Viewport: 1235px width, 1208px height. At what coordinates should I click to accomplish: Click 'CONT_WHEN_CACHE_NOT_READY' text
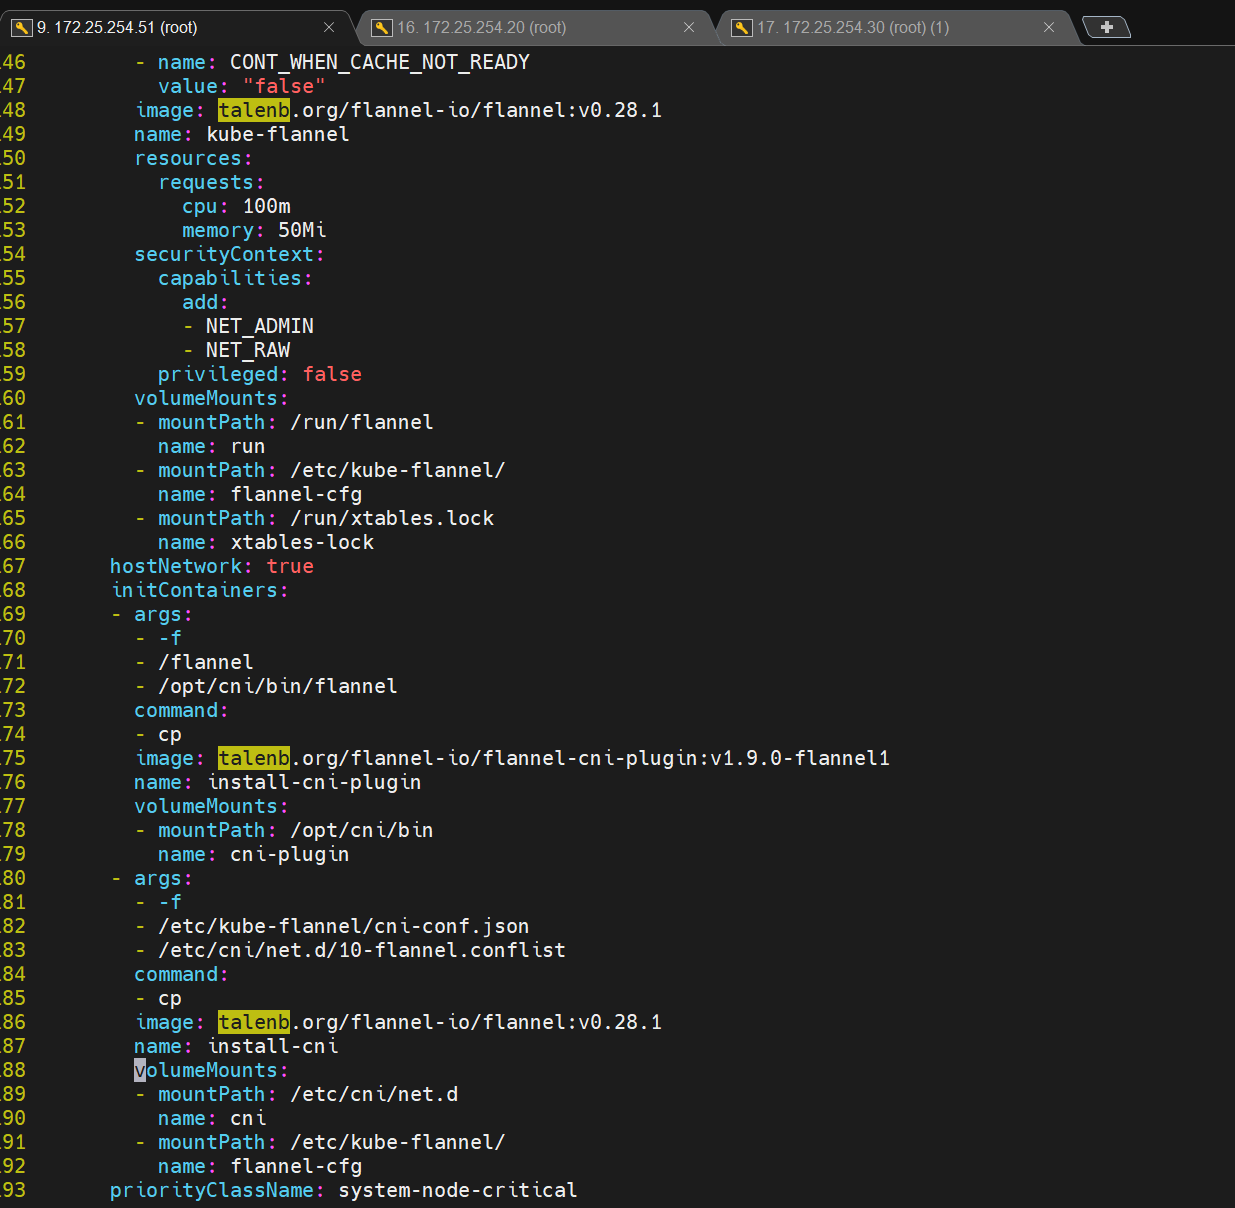pyautogui.click(x=380, y=62)
